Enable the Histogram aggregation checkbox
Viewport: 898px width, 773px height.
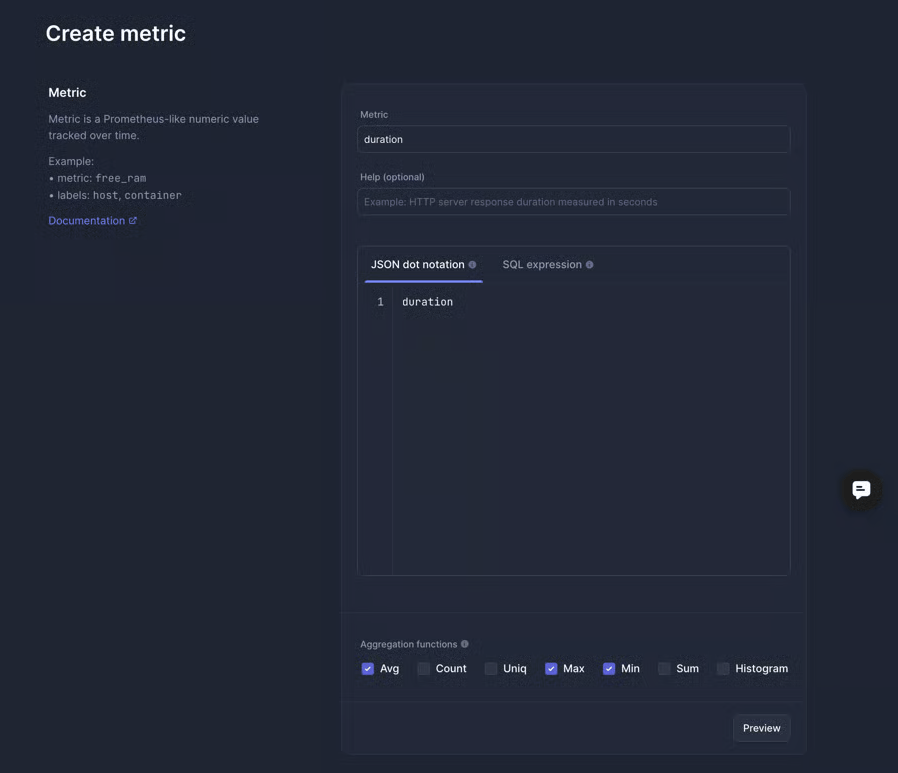tap(723, 668)
